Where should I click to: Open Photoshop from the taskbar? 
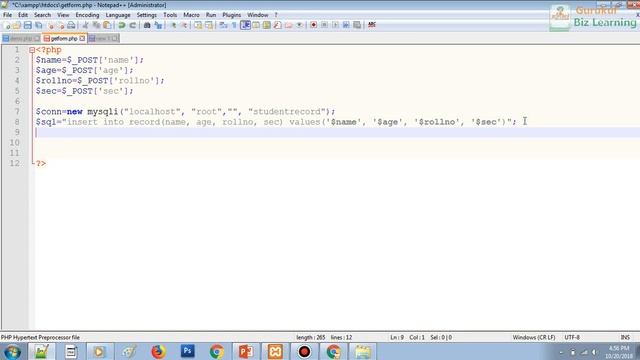(188, 351)
